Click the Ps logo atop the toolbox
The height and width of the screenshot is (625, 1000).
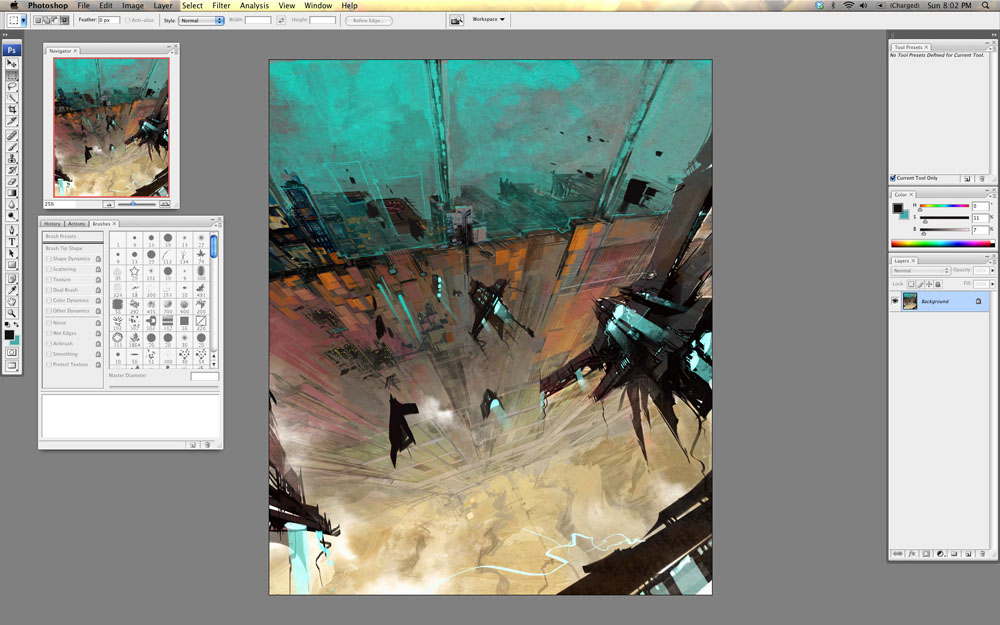point(11,50)
